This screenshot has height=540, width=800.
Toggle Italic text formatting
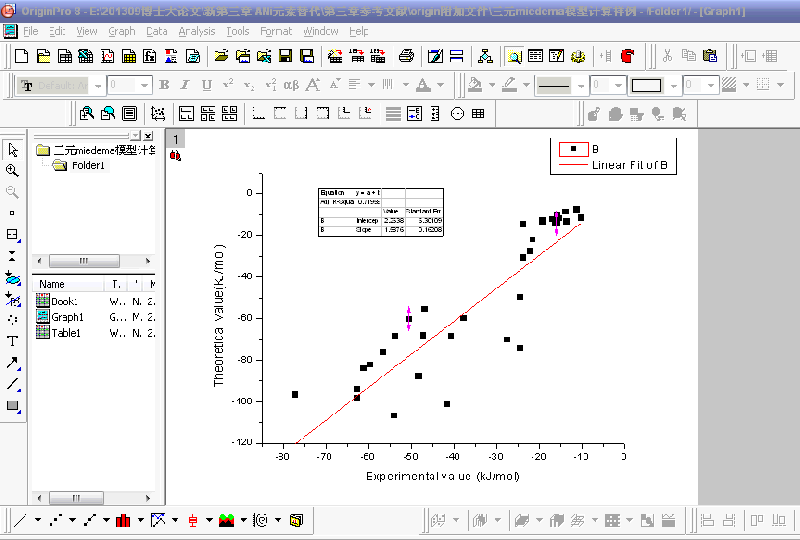tap(186, 85)
